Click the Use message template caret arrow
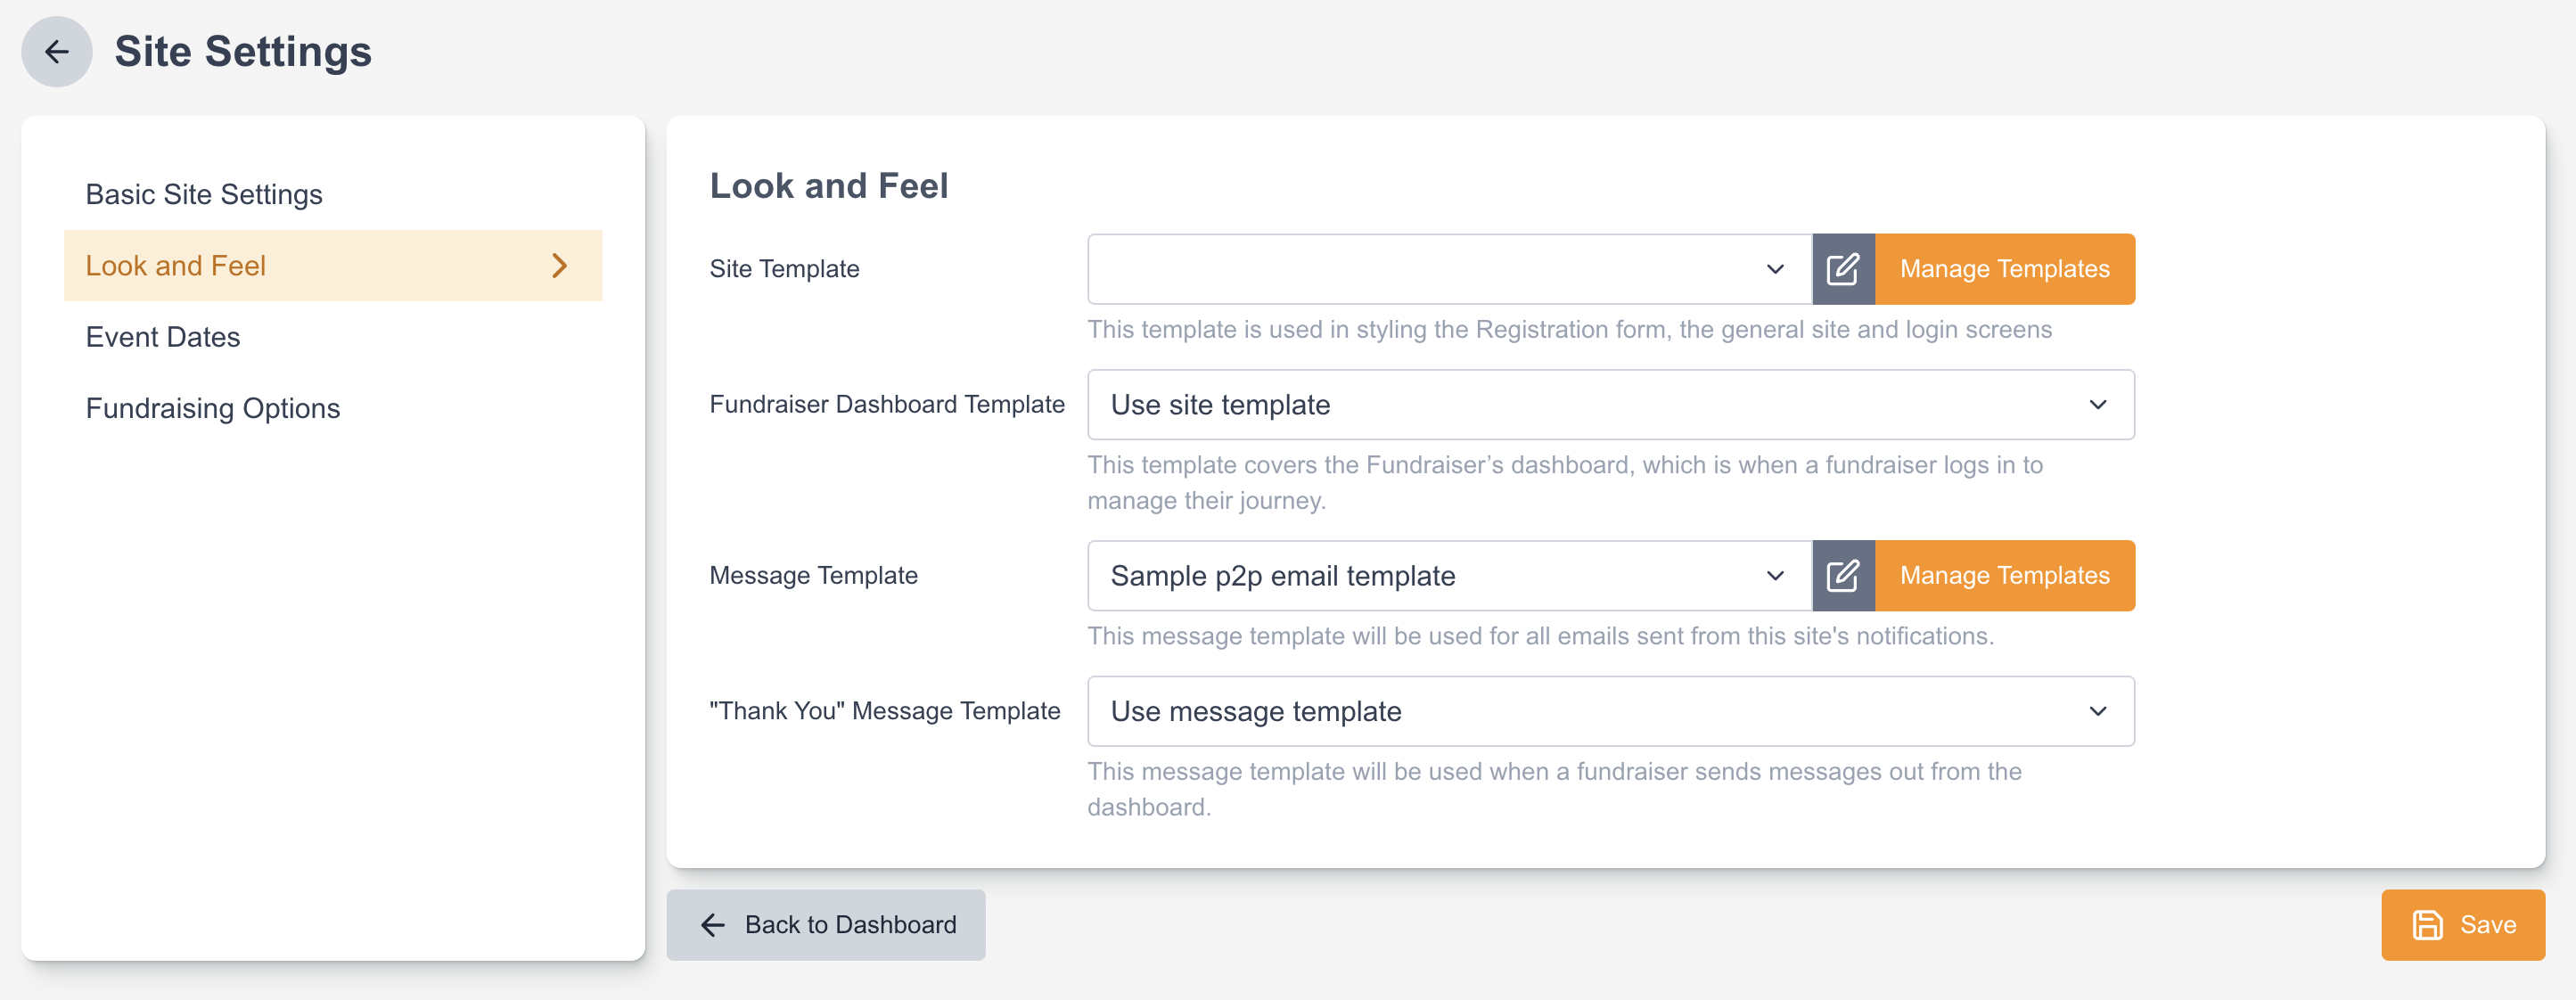Viewport: 2576px width, 1000px height. [x=2098, y=711]
